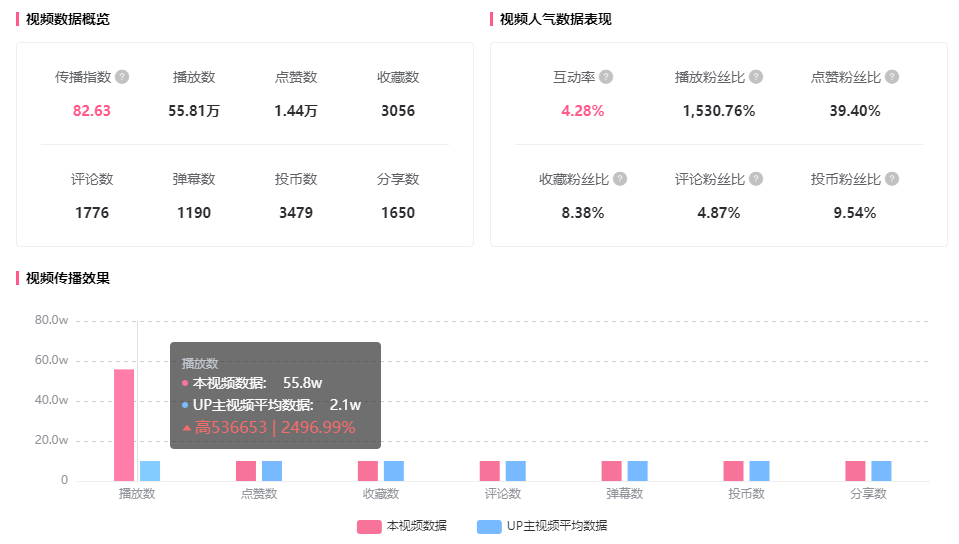Select the pink 弹幕数 bar
The height and width of the screenshot is (544, 959).
coord(612,471)
